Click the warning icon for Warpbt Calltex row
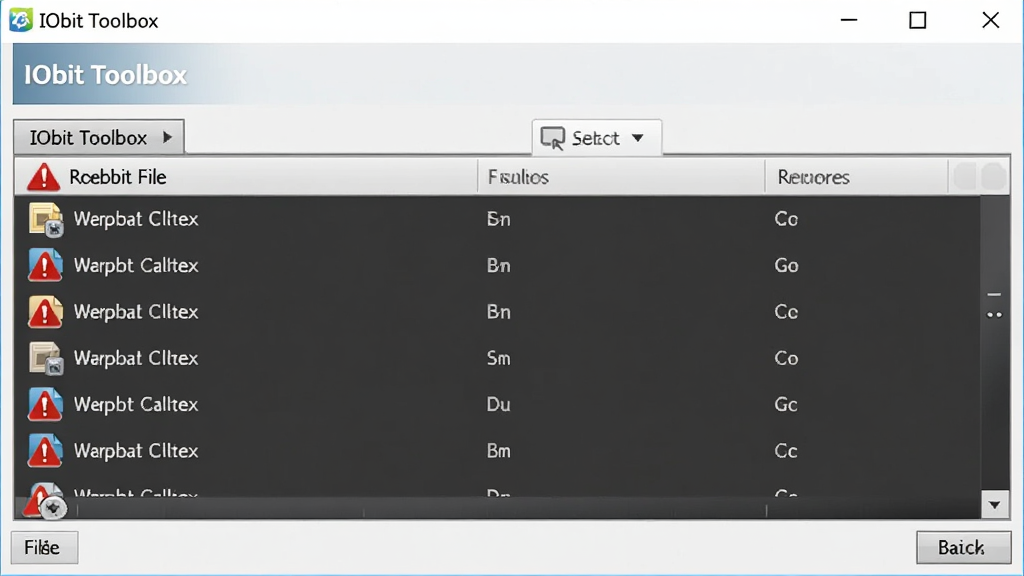 pos(45,265)
